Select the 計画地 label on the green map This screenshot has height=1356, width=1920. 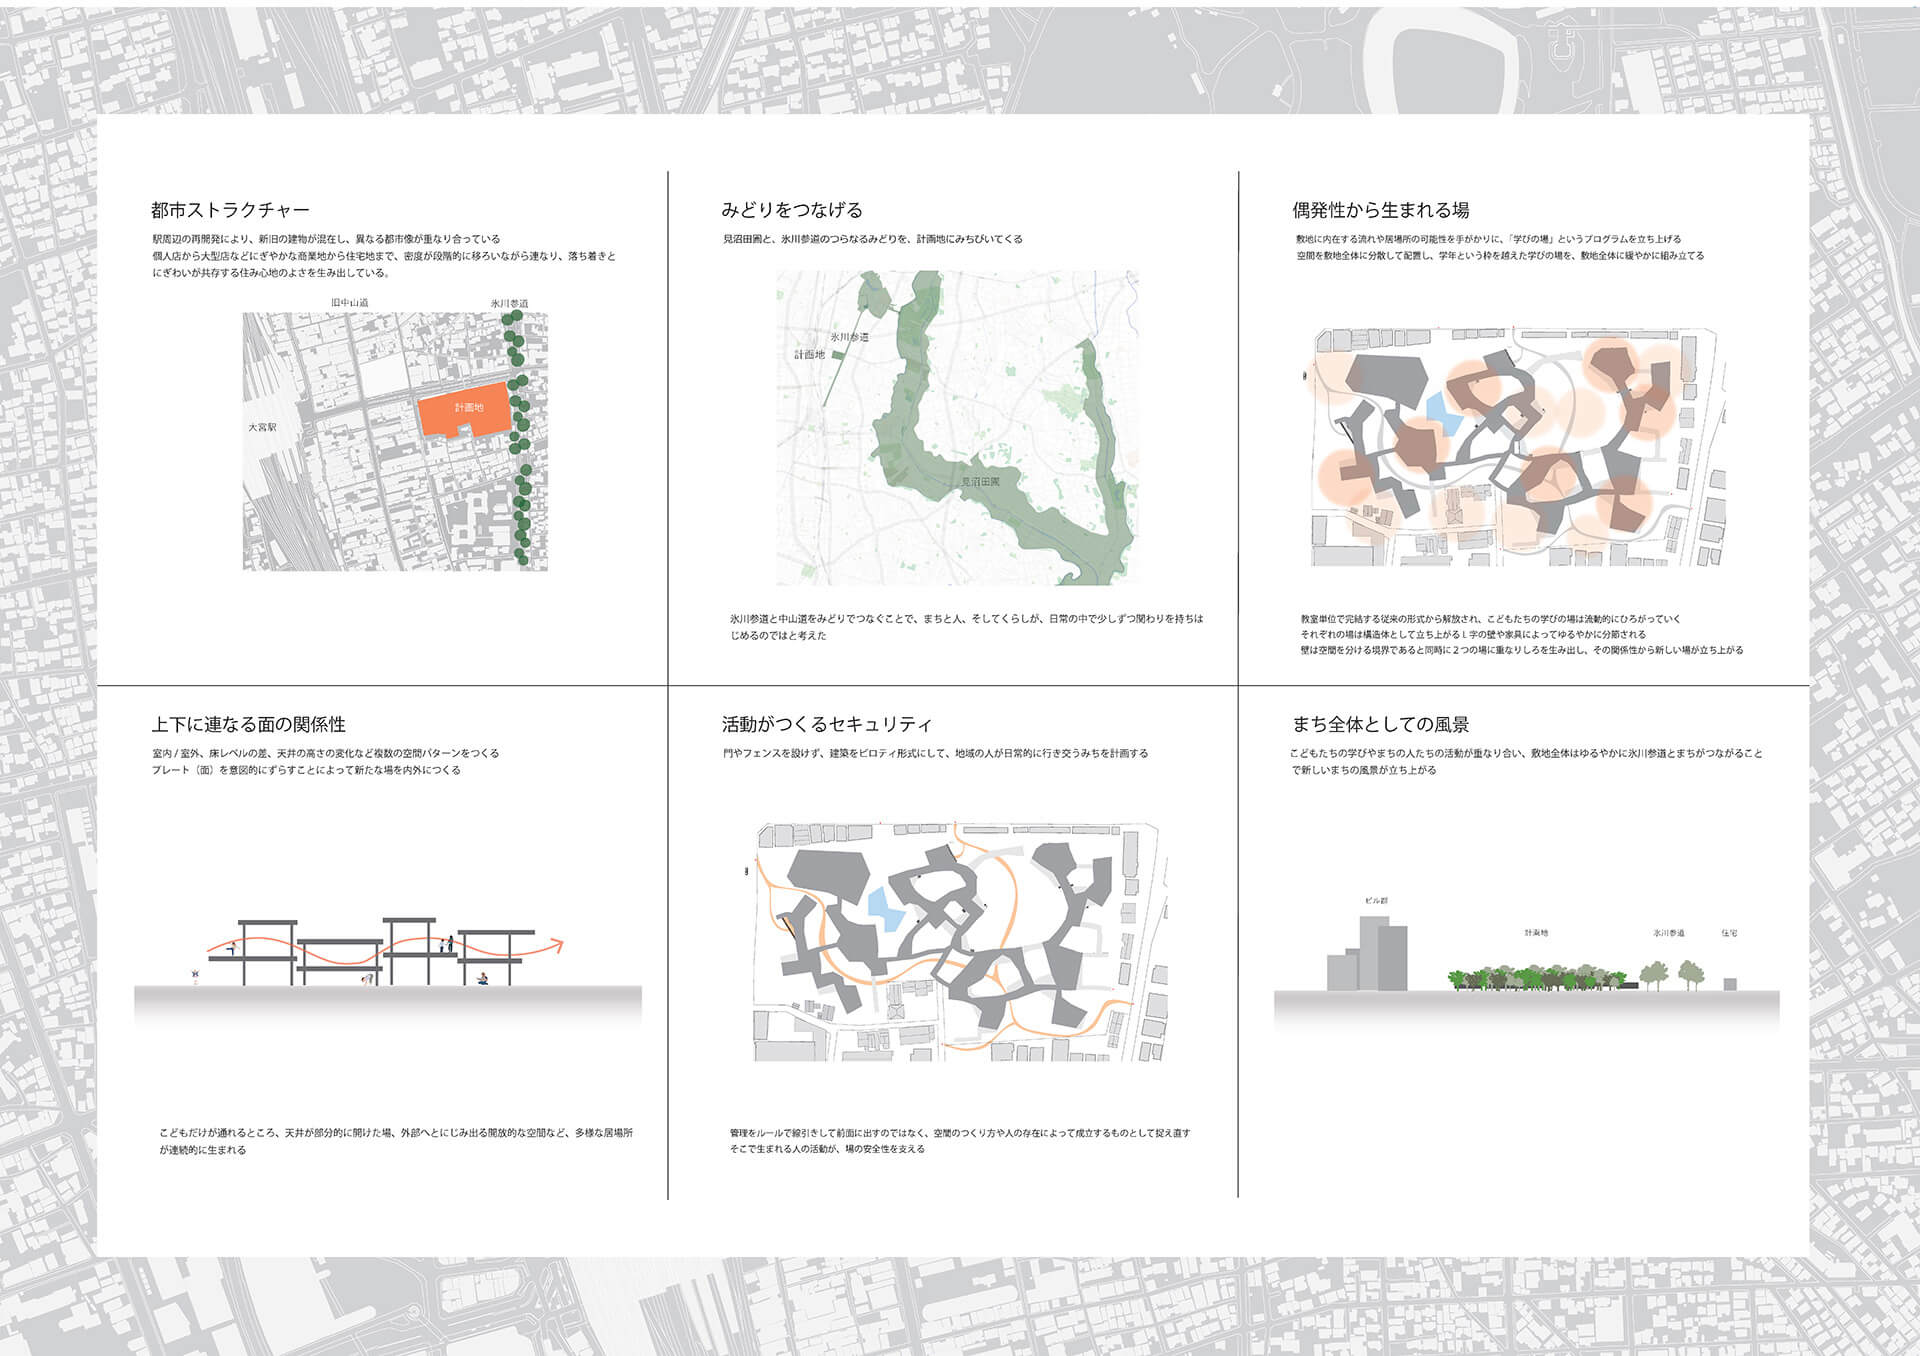(809, 355)
